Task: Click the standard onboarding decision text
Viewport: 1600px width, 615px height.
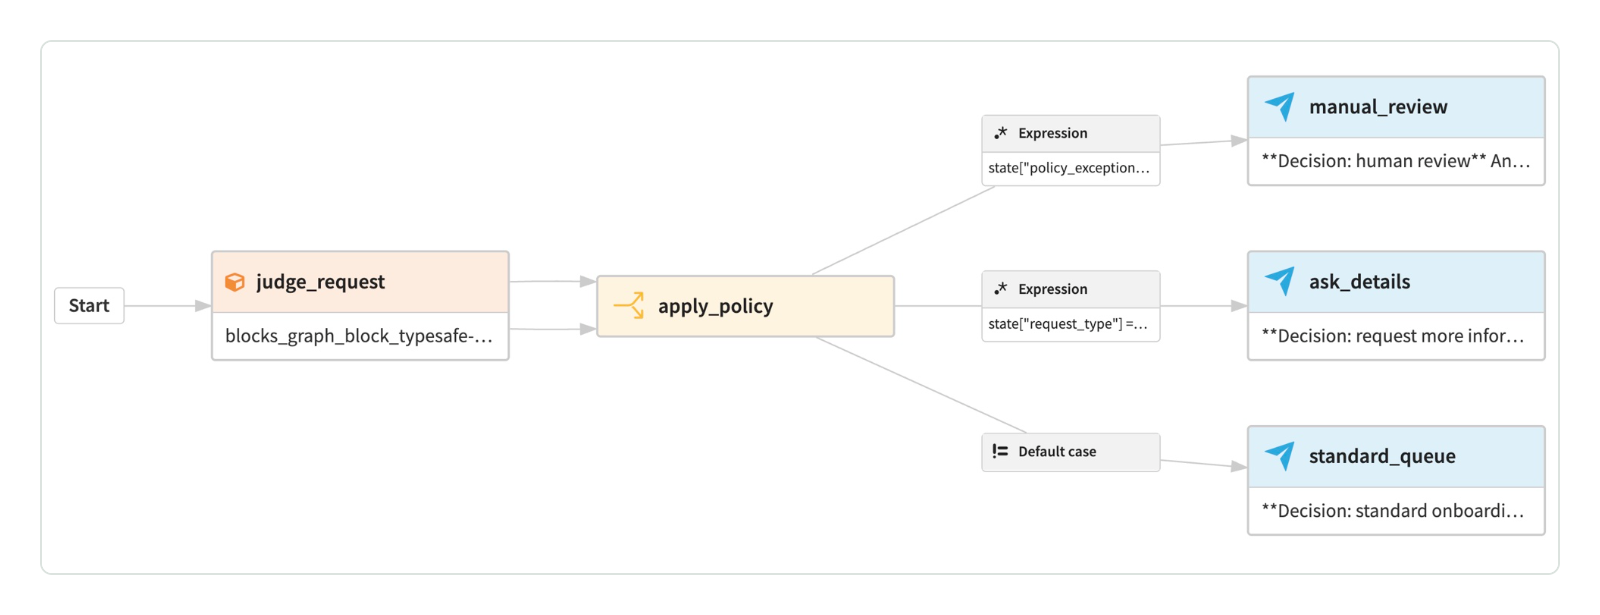Action: coord(1393,511)
